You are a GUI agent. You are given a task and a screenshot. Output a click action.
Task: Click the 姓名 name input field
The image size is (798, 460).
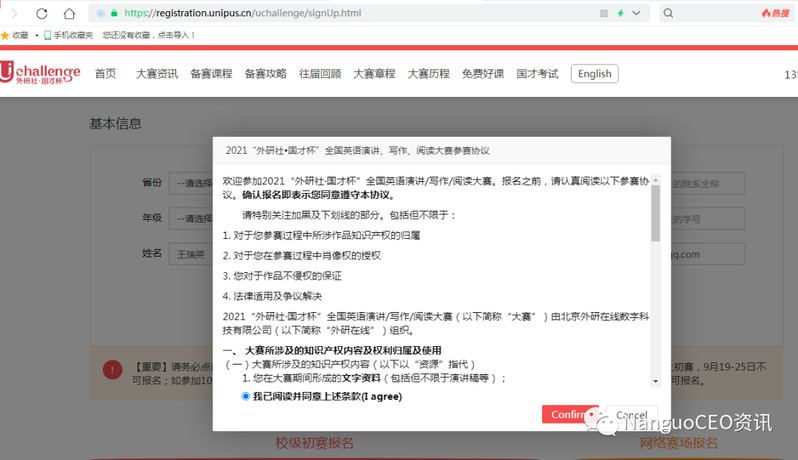[x=191, y=254]
